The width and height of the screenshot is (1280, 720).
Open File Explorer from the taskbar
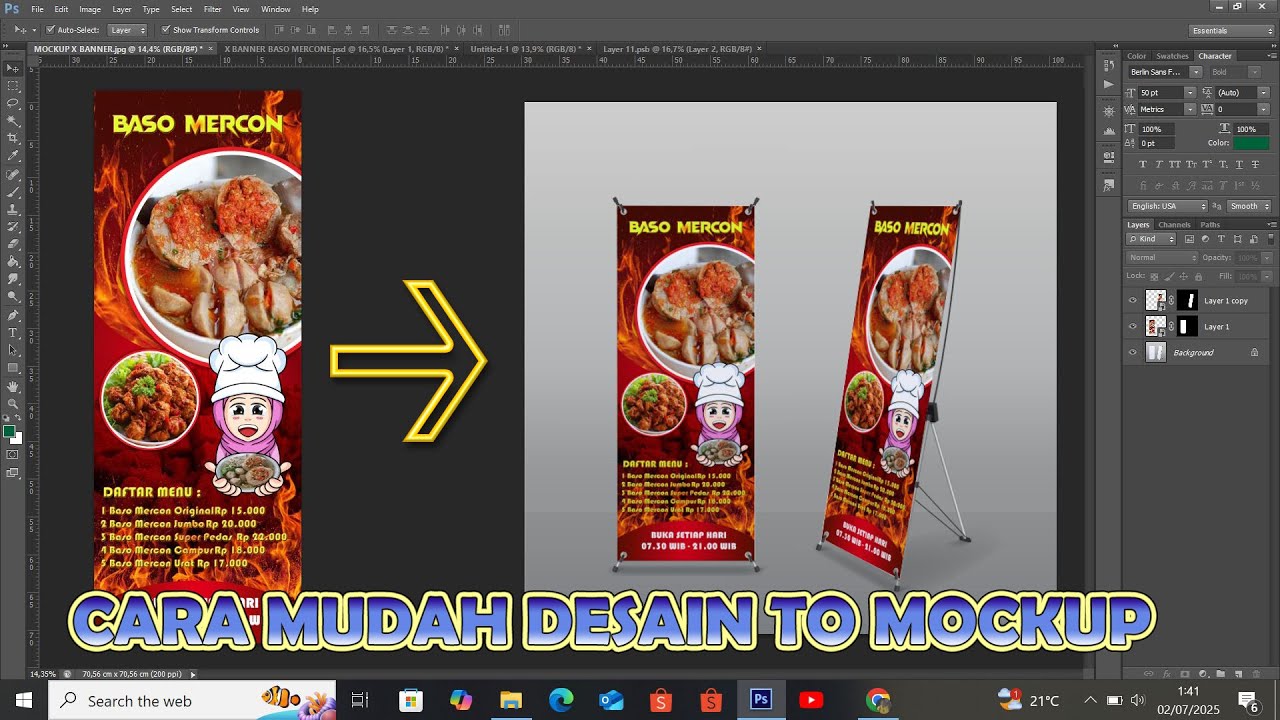(x=511, y=700)
